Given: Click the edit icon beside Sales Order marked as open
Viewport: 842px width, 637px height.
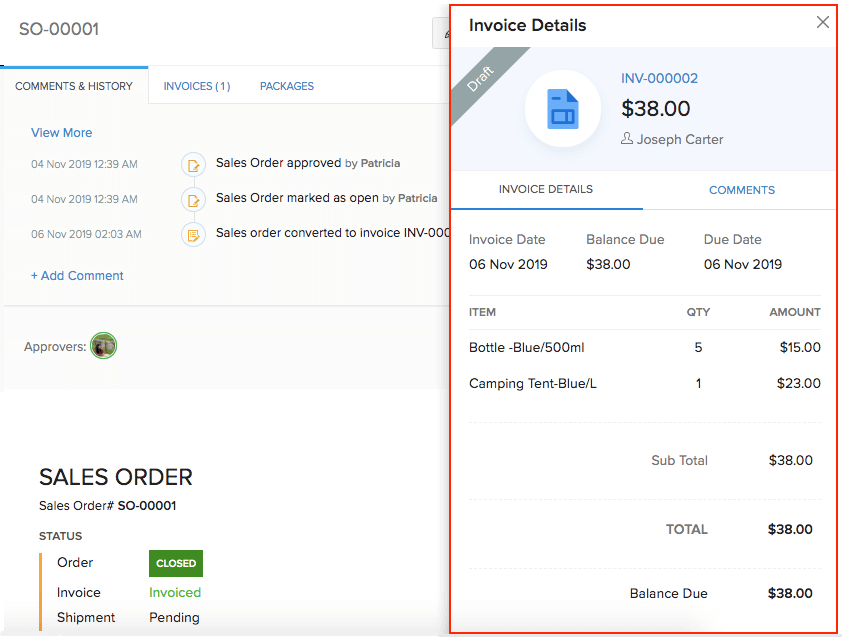Looking at the screenshot, I should click(x=193, y=198).
